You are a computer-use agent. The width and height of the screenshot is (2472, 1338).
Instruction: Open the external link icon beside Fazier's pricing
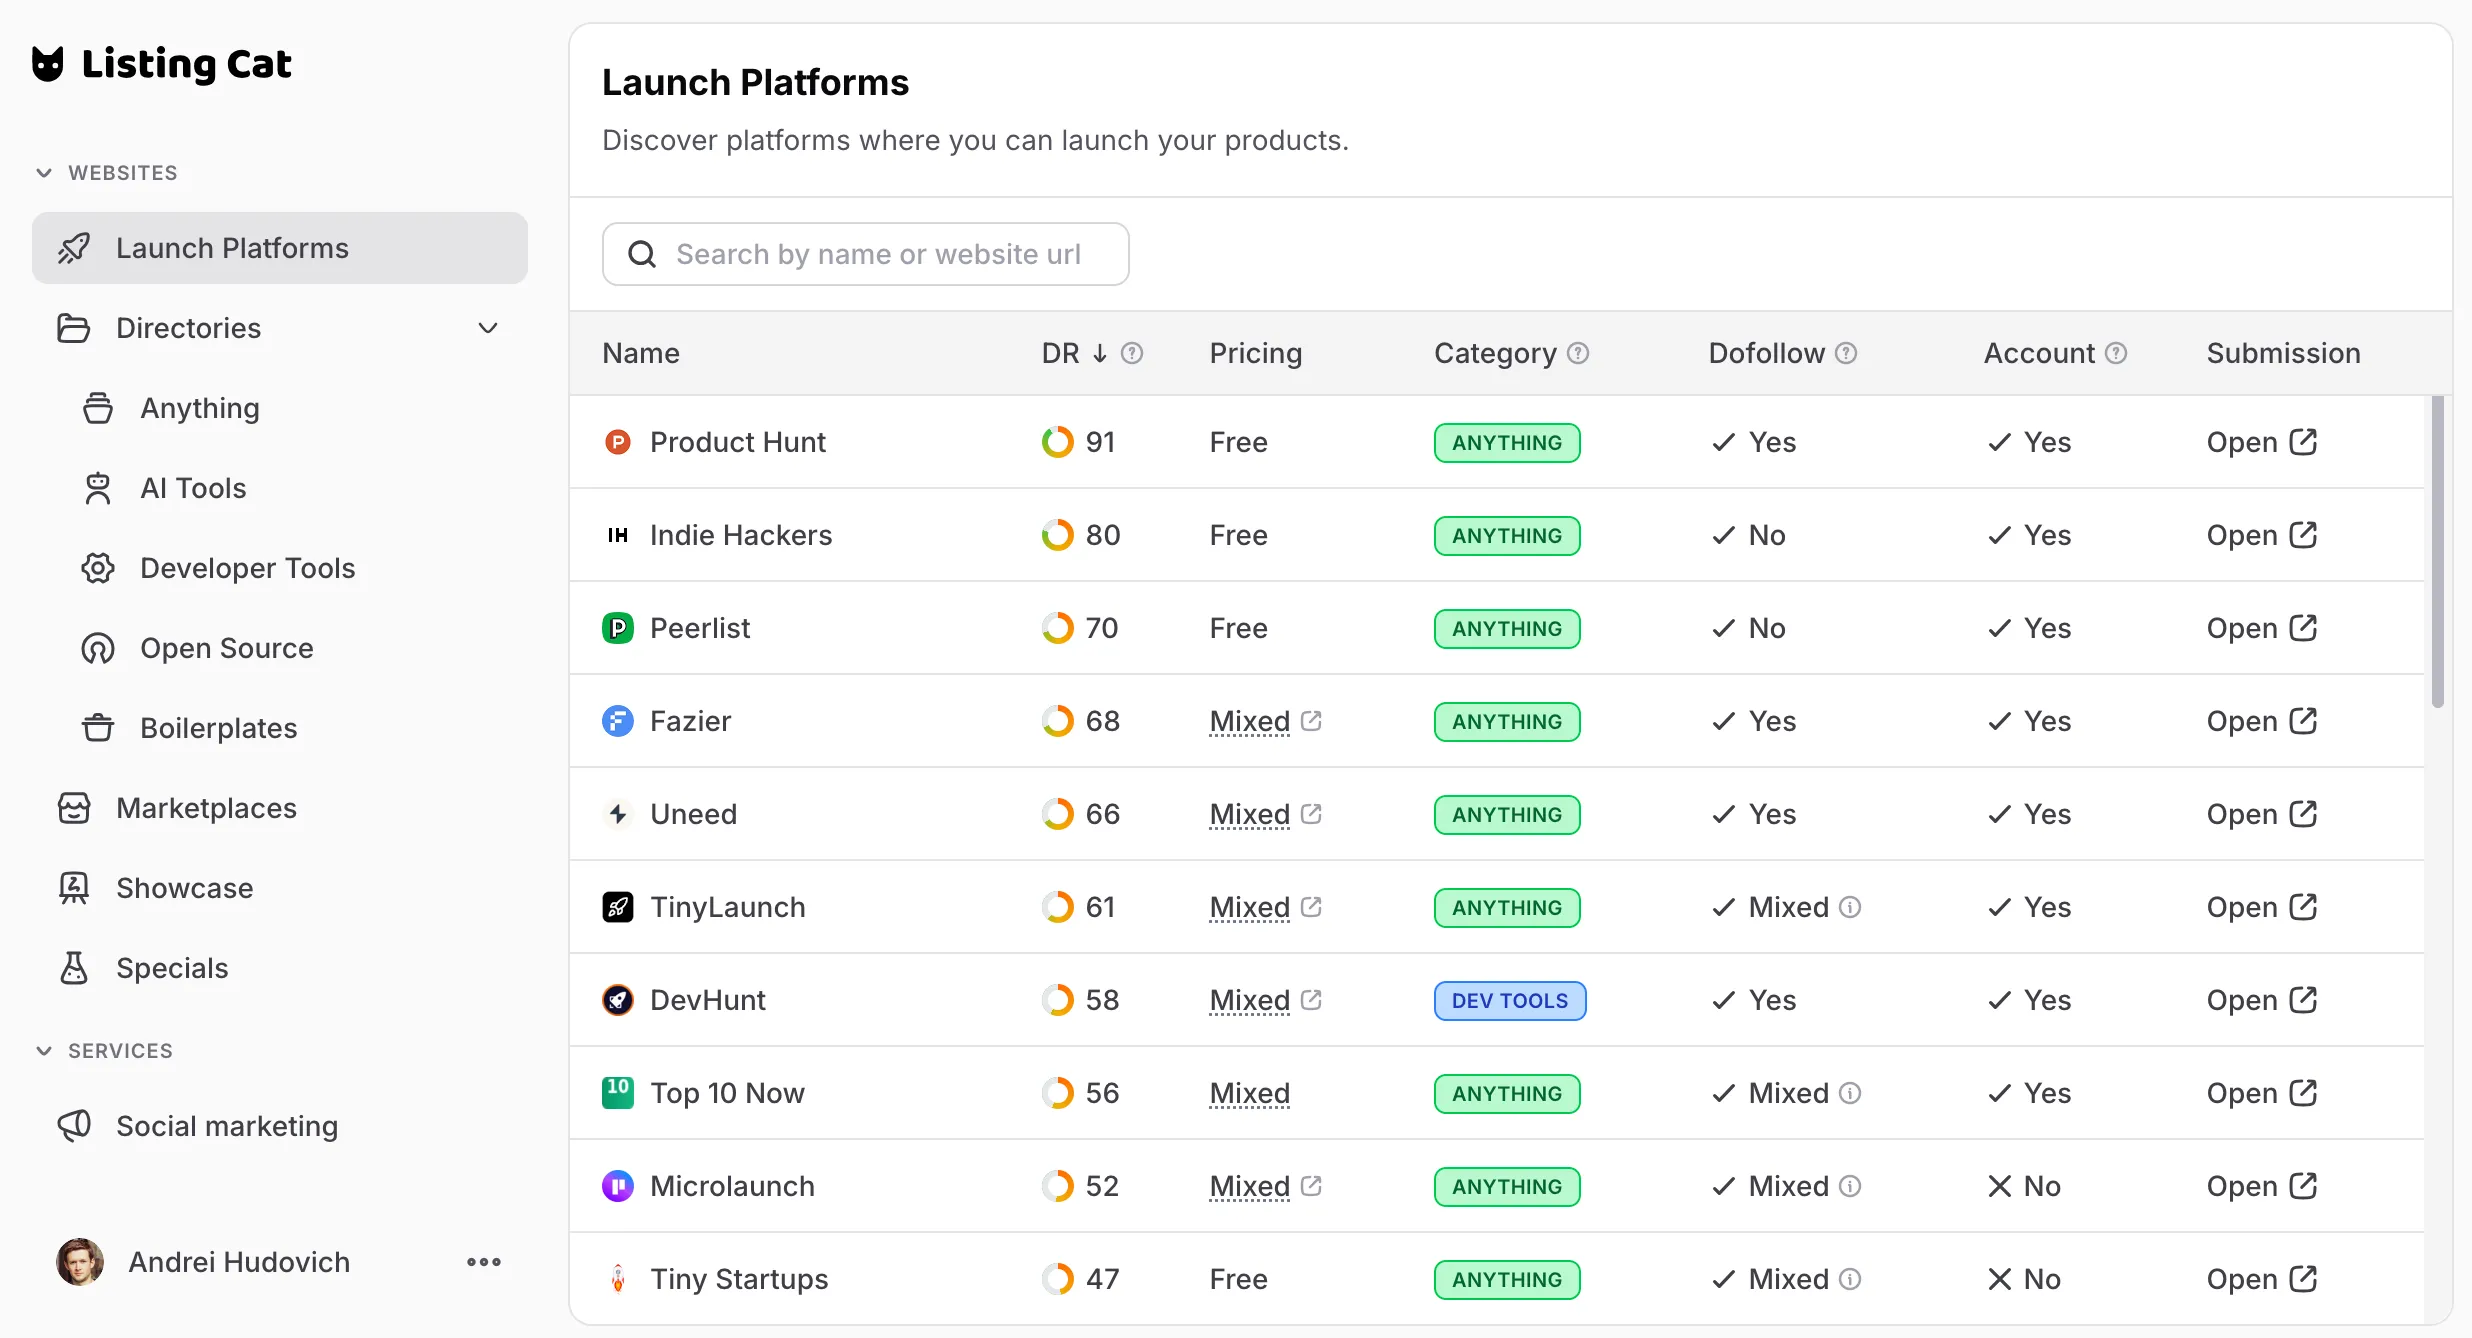click(1312, 721)
